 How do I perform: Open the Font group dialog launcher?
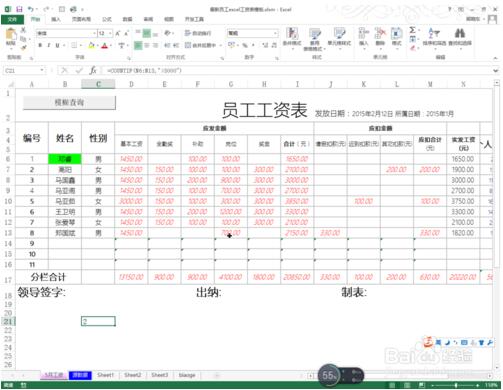click(129, 58)
